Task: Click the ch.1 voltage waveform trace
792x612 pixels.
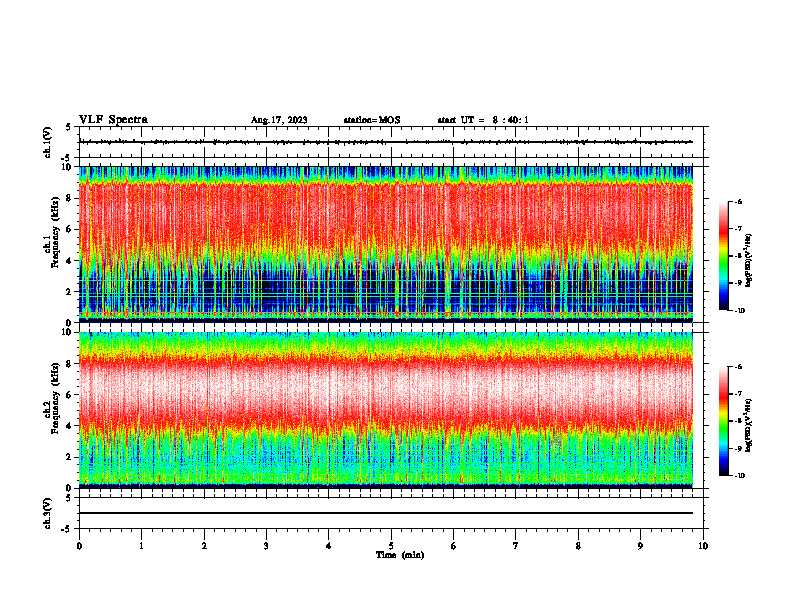Action: [386, 142]
